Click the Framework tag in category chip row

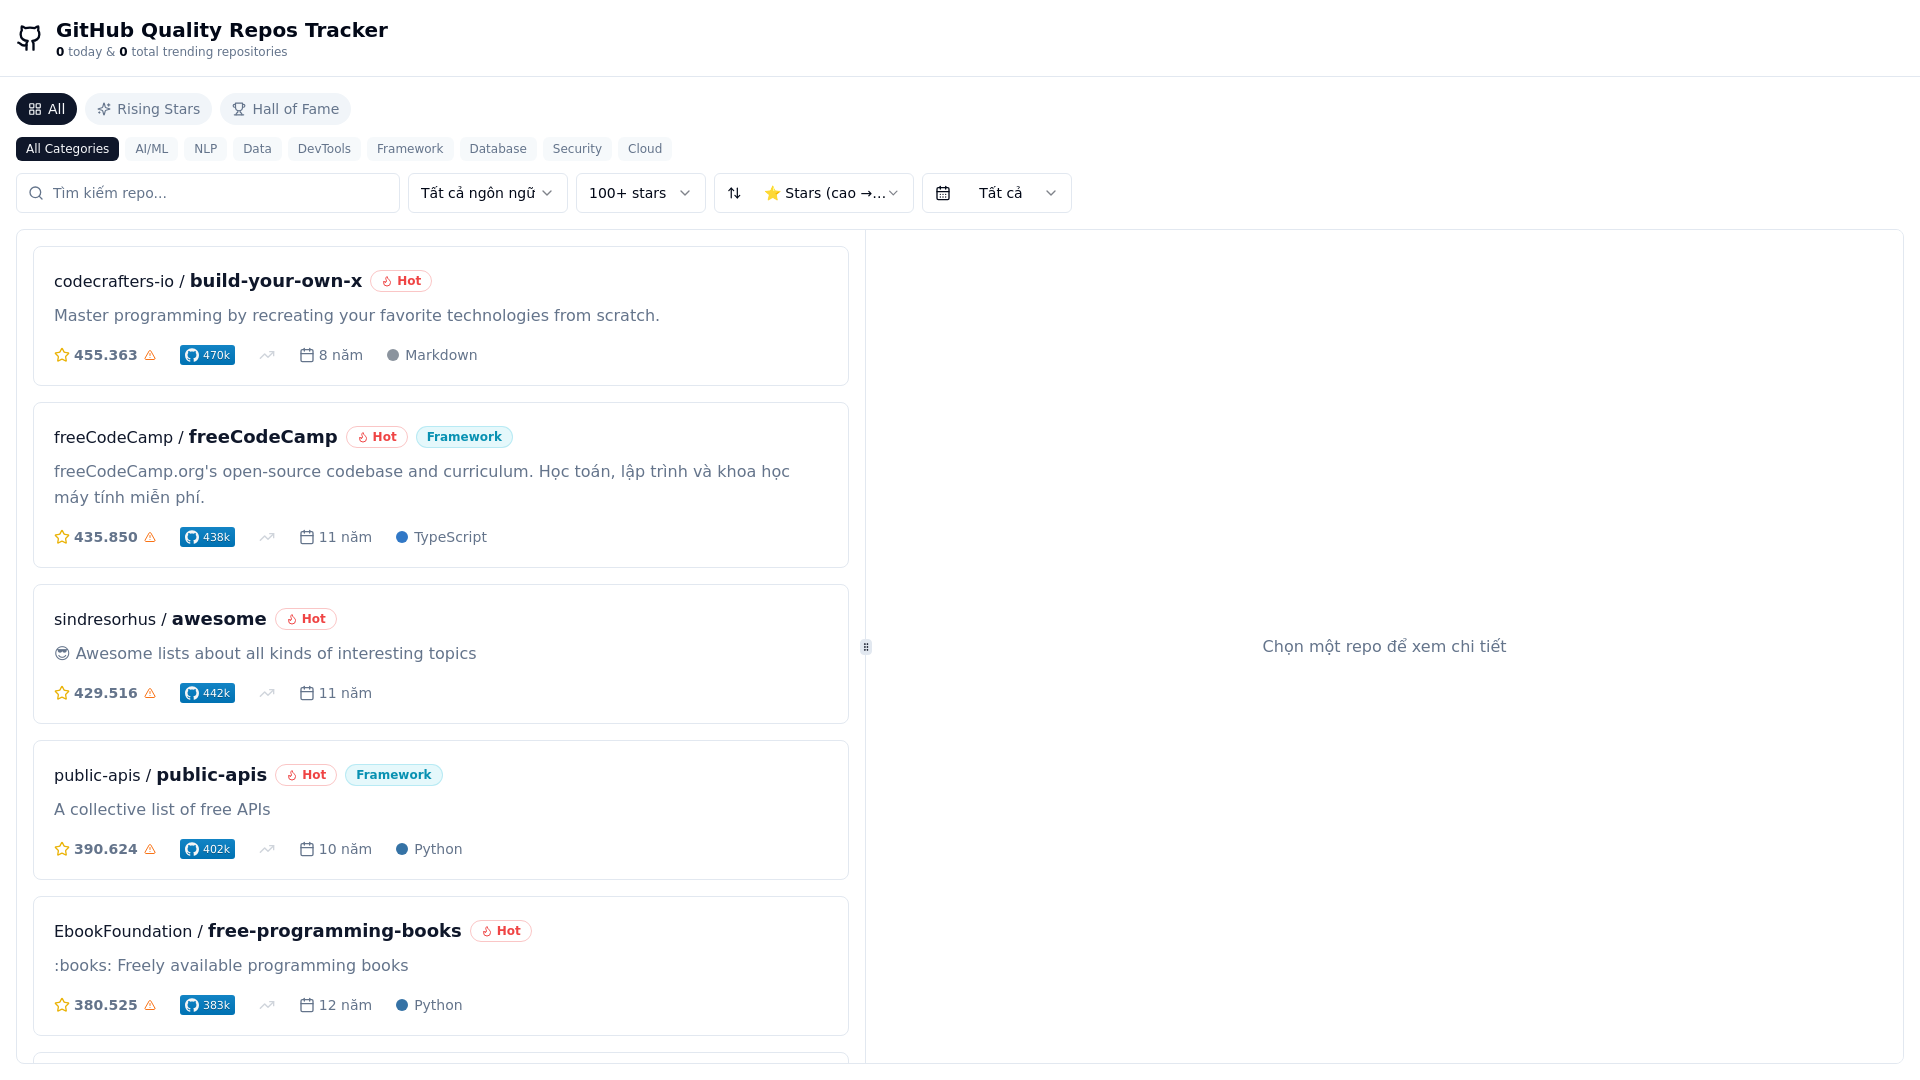click(410, 149)
